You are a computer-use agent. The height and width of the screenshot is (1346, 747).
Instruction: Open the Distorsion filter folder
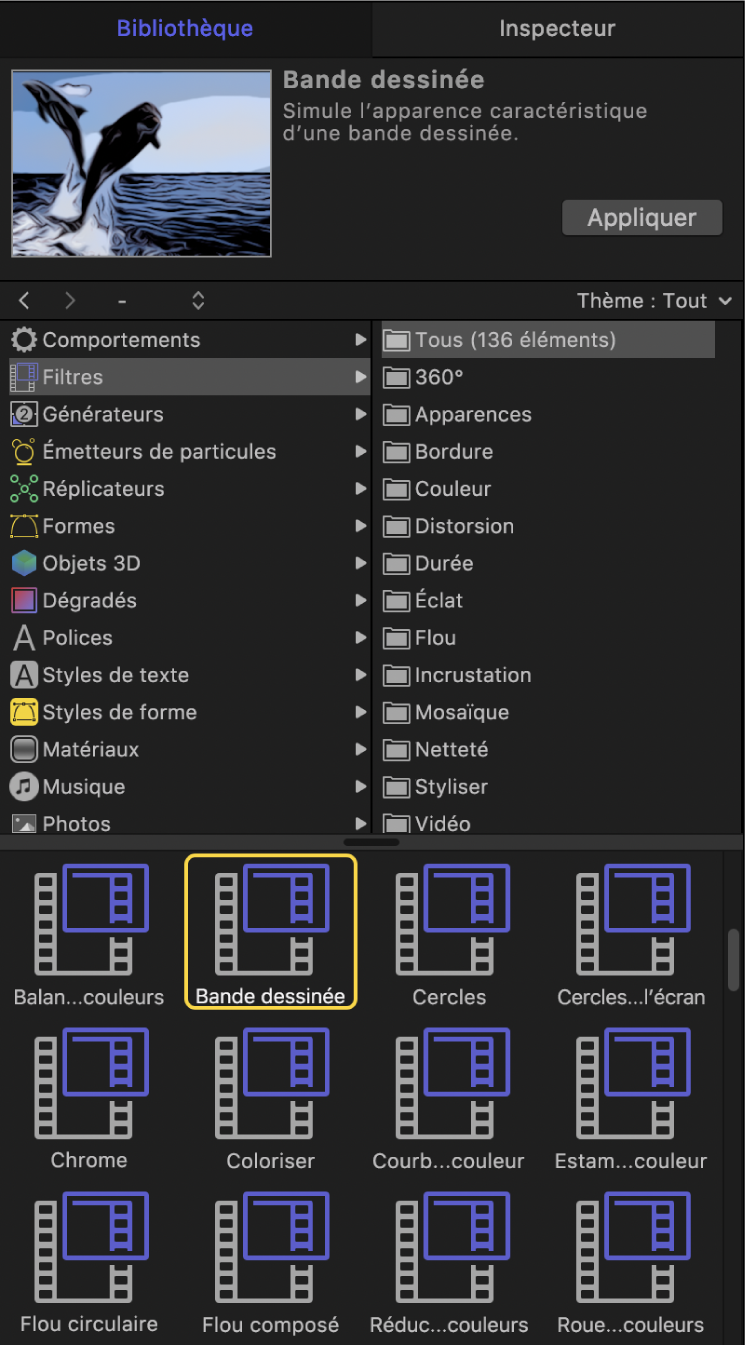click(x=464, y=526)
